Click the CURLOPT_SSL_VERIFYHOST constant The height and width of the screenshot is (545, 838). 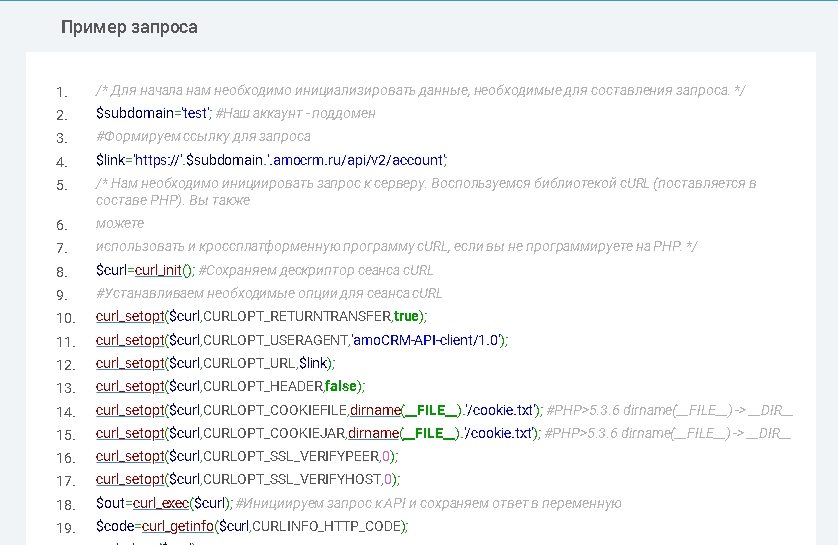point(292,480)
